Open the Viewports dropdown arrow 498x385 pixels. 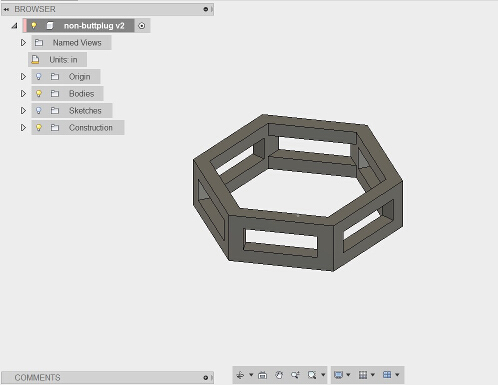(397, 375)
